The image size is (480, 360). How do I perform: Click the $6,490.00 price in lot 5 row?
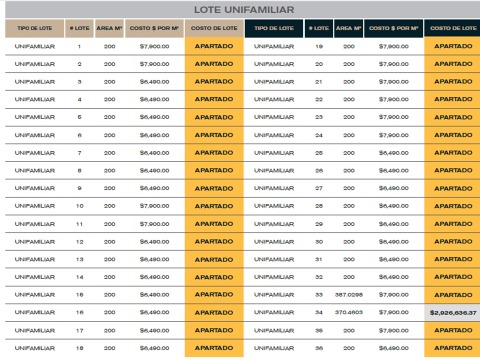[x=154, y=117]
